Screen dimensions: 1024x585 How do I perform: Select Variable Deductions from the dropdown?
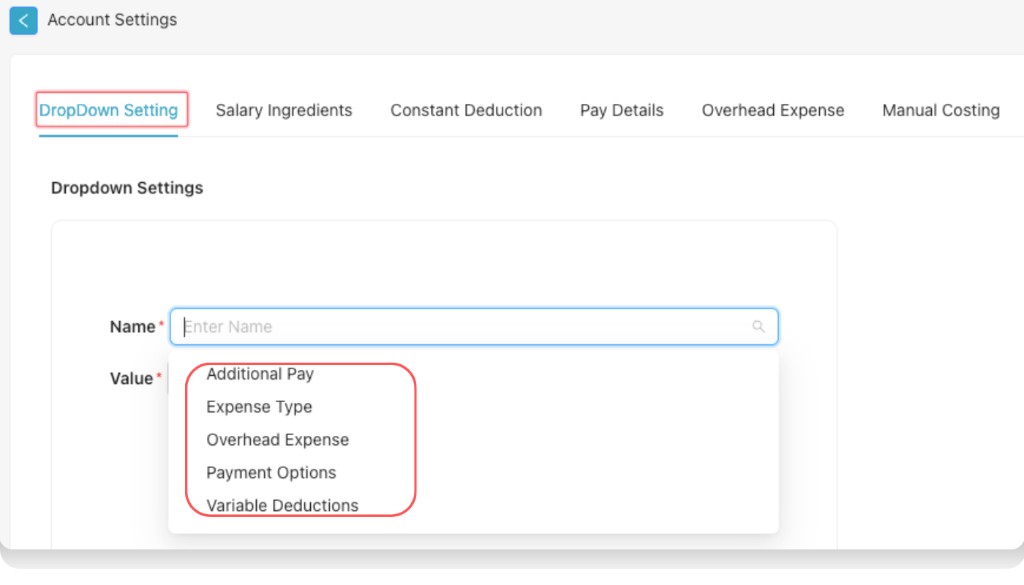(281, 505)
